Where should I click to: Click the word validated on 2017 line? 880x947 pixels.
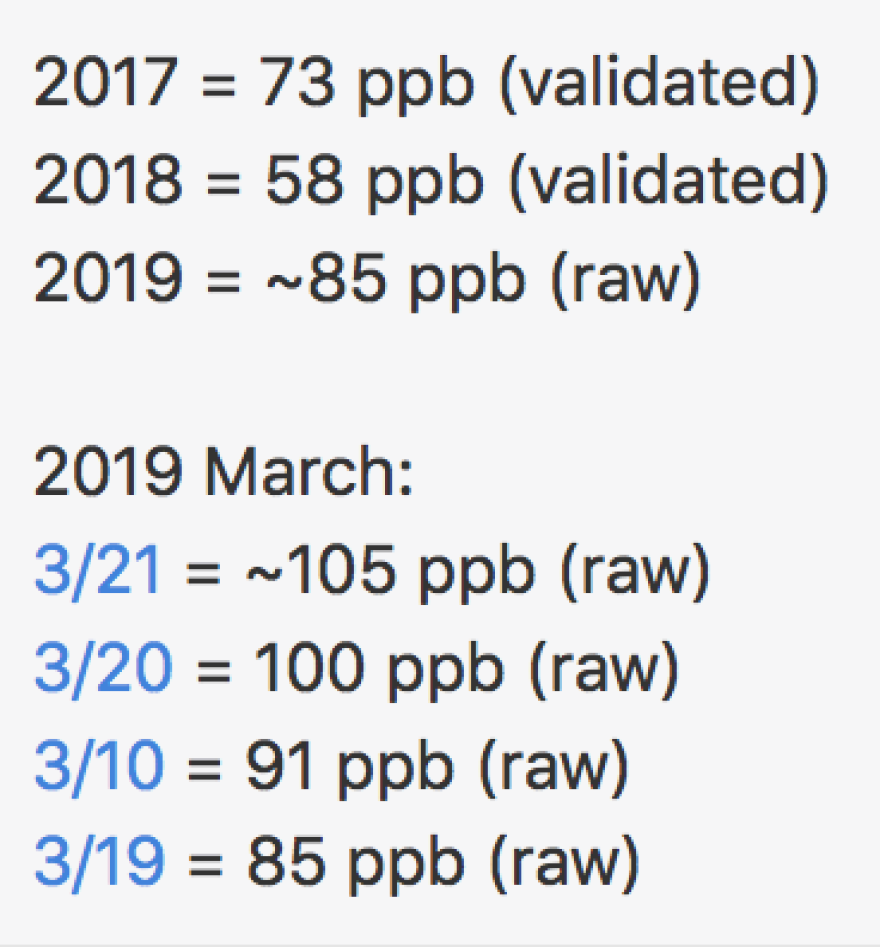[x=659, y=84]
